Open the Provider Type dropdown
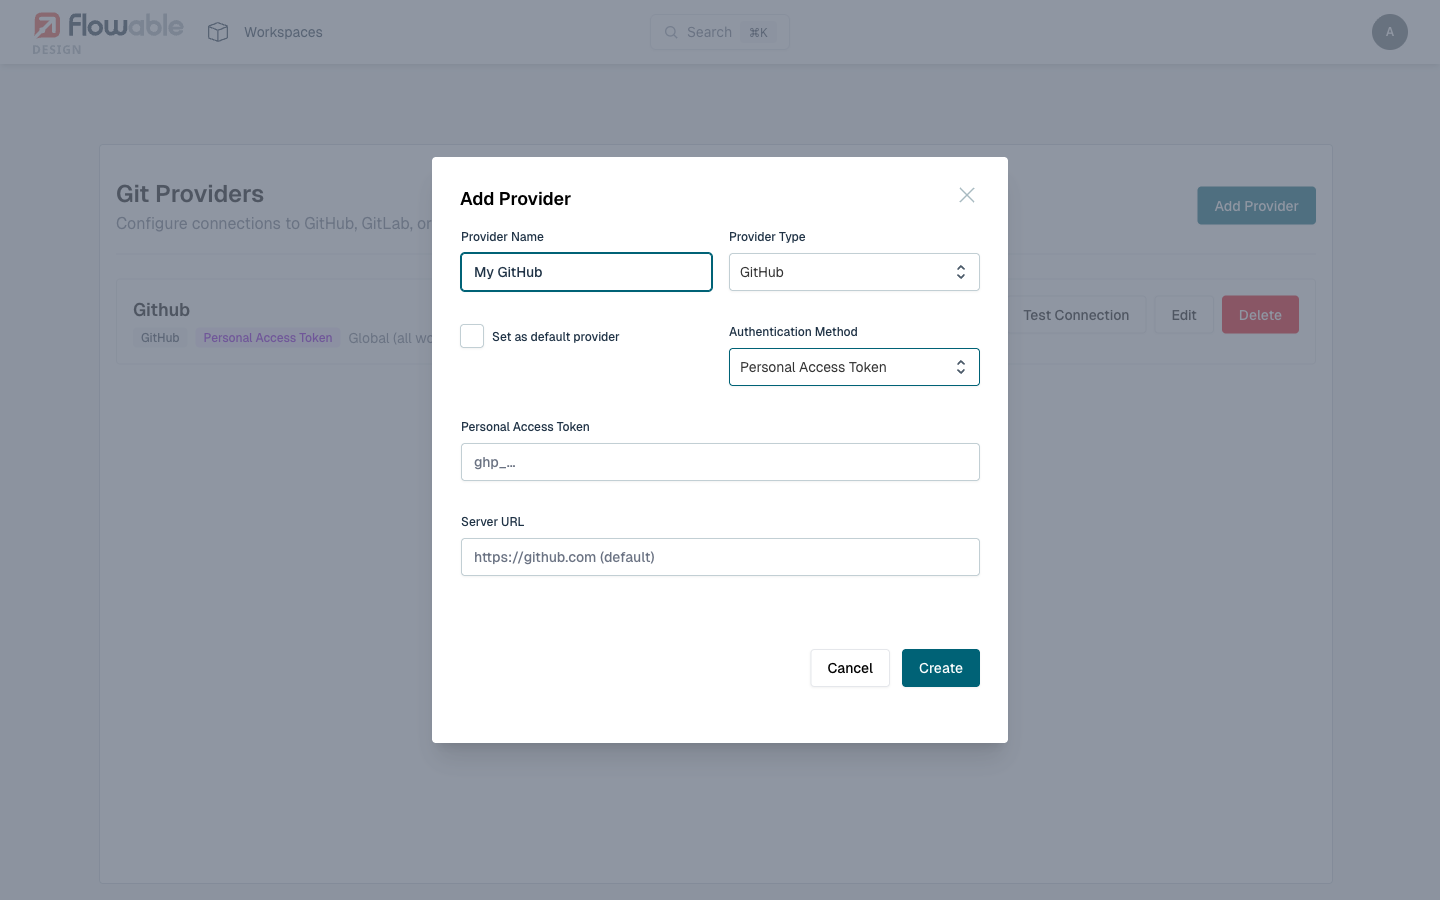The image size is (1440, 900). coord(854,272)
